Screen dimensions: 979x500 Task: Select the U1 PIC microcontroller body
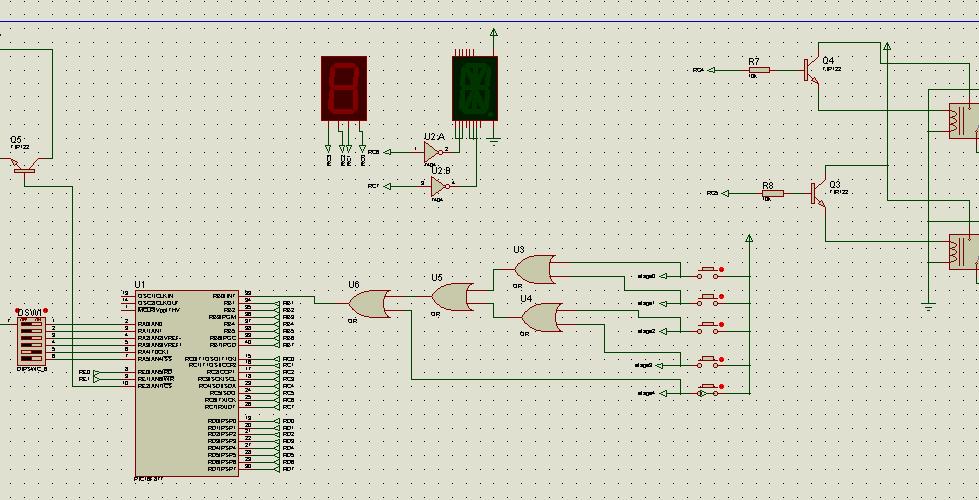click(x=187, y=383)
